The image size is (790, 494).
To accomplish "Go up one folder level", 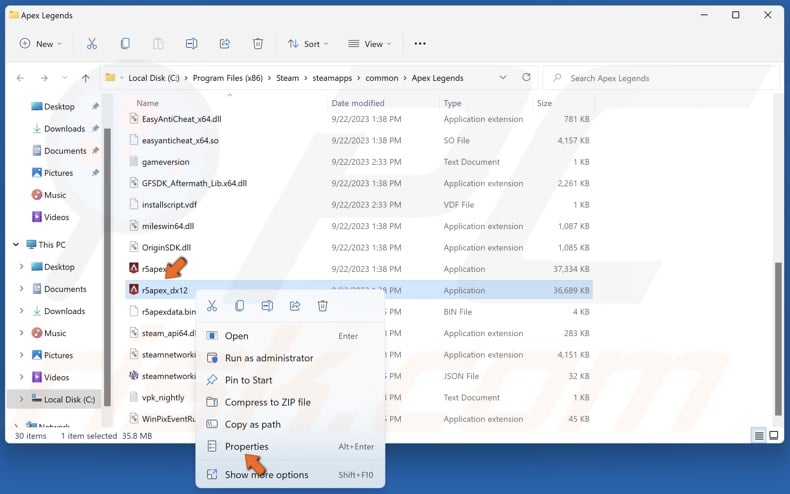I will pos(86,78).
